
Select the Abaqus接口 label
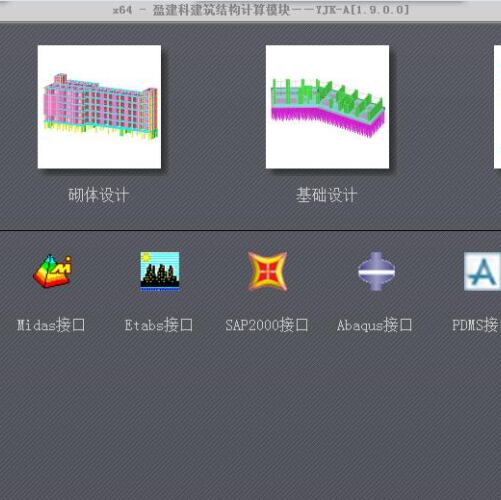click(375, 325)
